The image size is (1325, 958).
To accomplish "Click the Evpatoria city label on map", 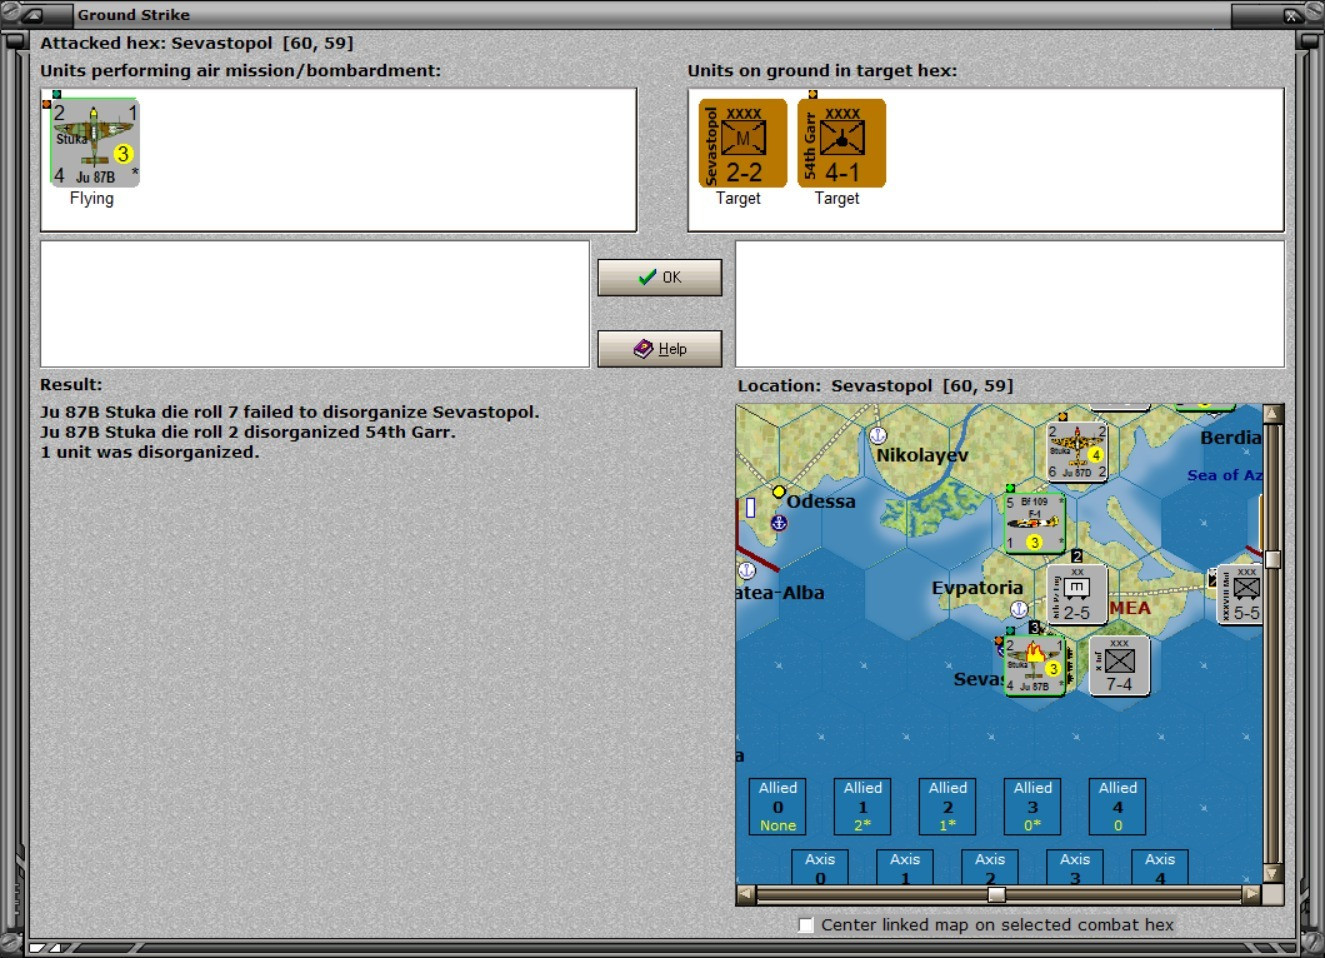I will pyautogui.click(x=977, y=588).
